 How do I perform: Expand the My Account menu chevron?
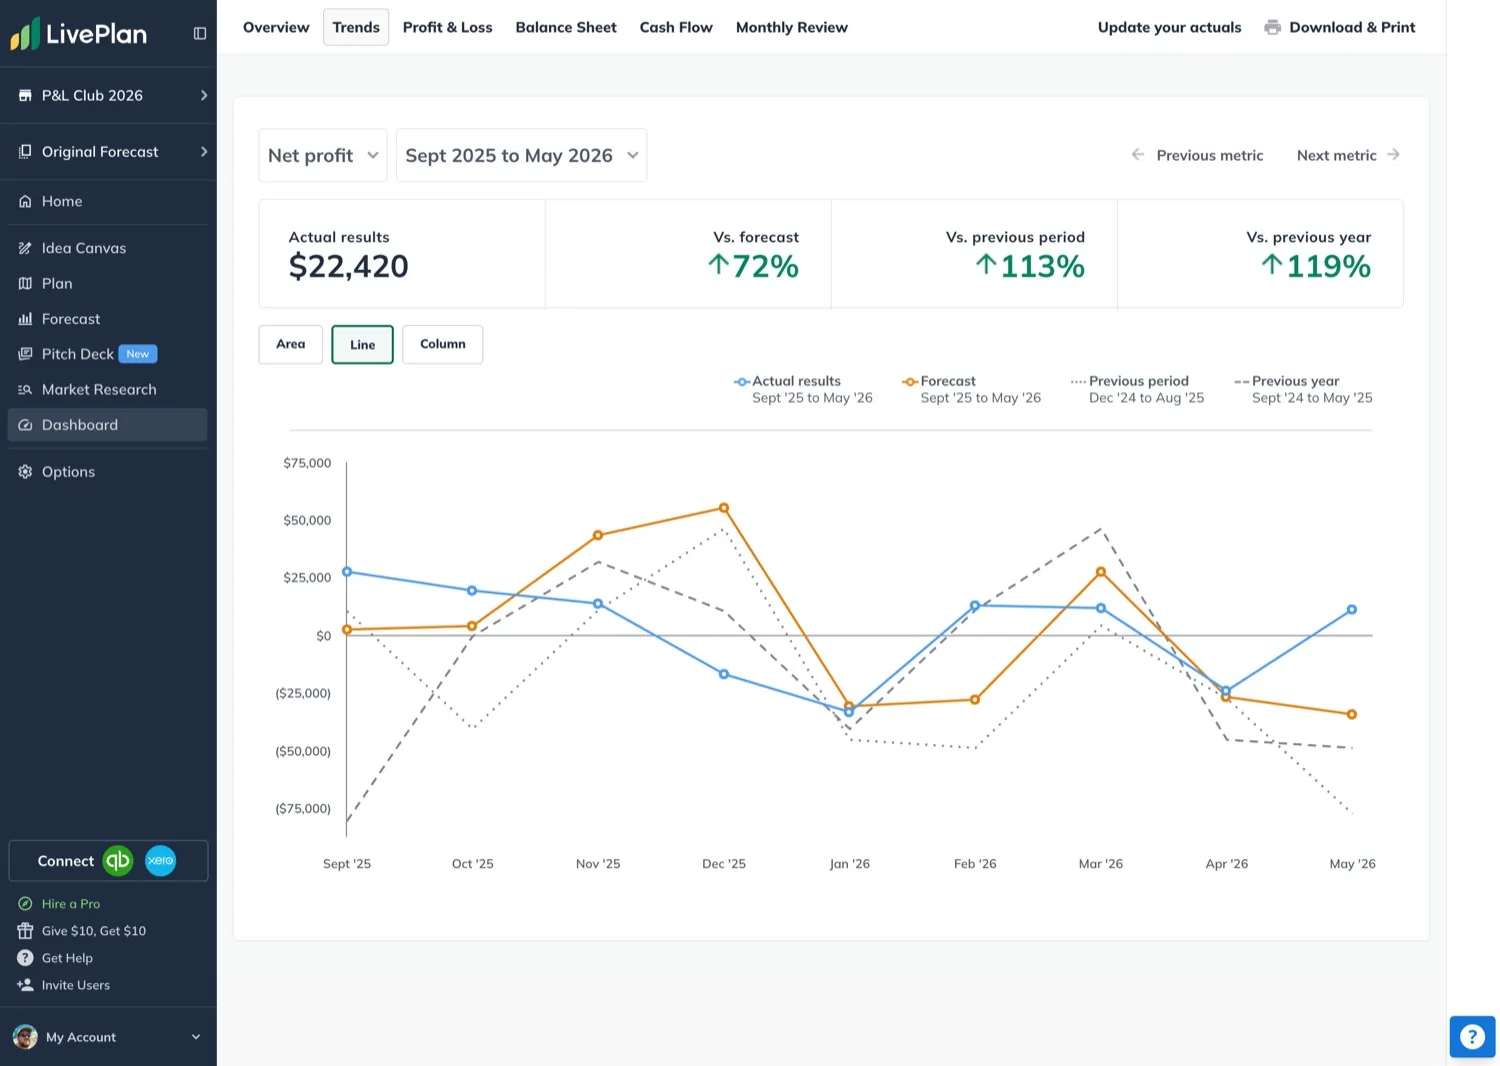[x=196, y=1037]
